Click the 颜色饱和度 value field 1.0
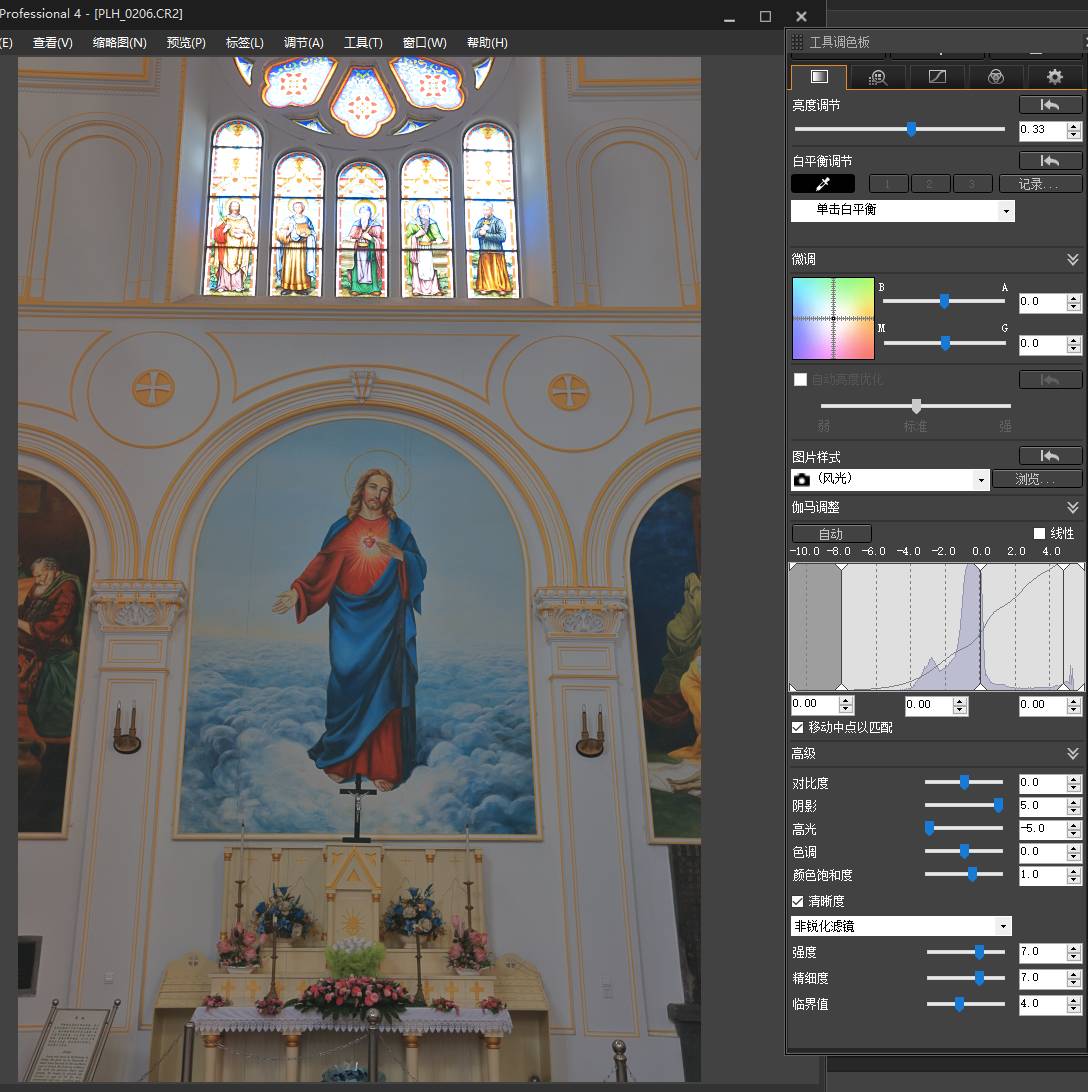1088x1092 pixels. 1043,875
